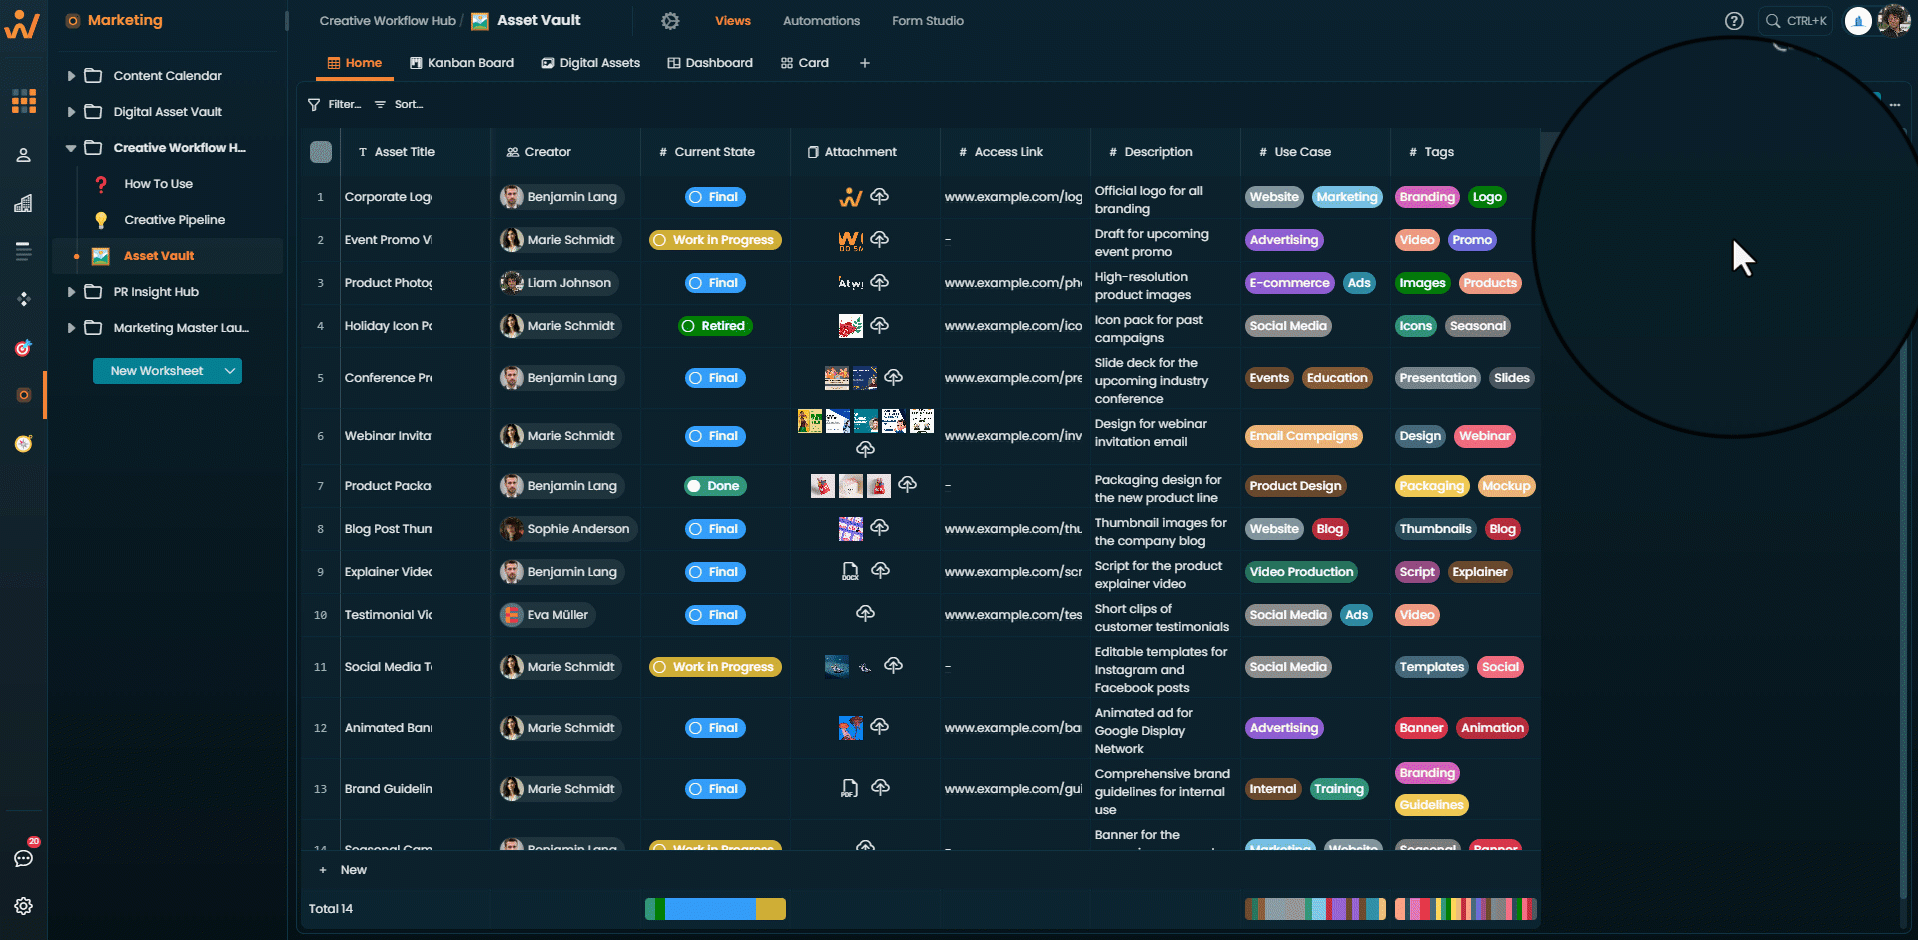Screen dimensions: 1918x940
Task: Click the target icon in left rail
Action: [x=24, y=348]
